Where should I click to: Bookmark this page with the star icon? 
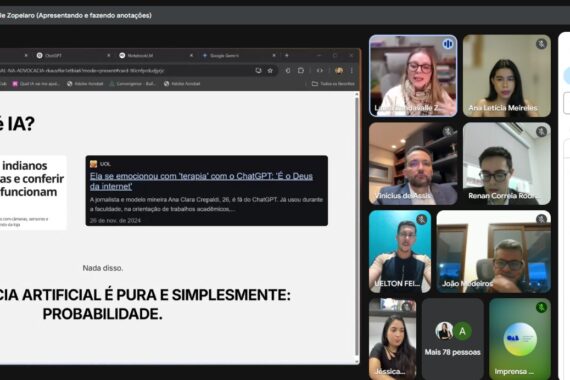coord(270,71)
